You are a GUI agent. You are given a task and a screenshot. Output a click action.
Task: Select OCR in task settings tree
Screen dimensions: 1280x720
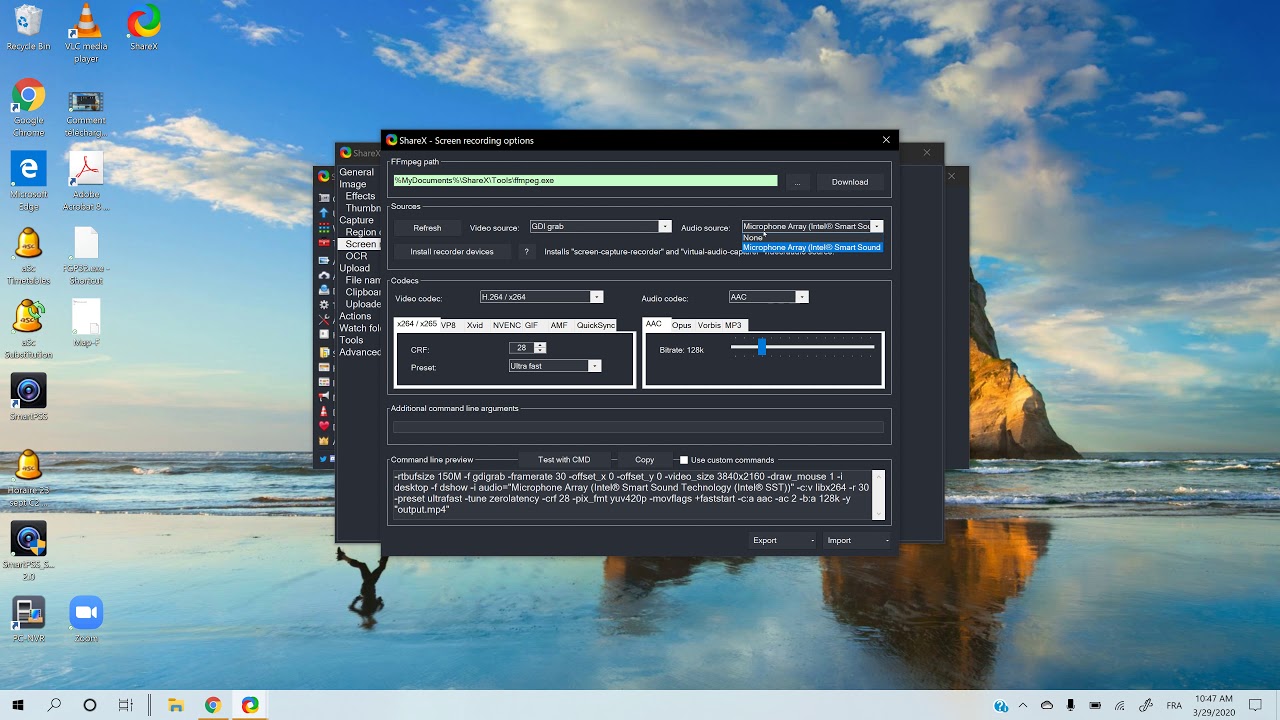click(x=356, y=256)
